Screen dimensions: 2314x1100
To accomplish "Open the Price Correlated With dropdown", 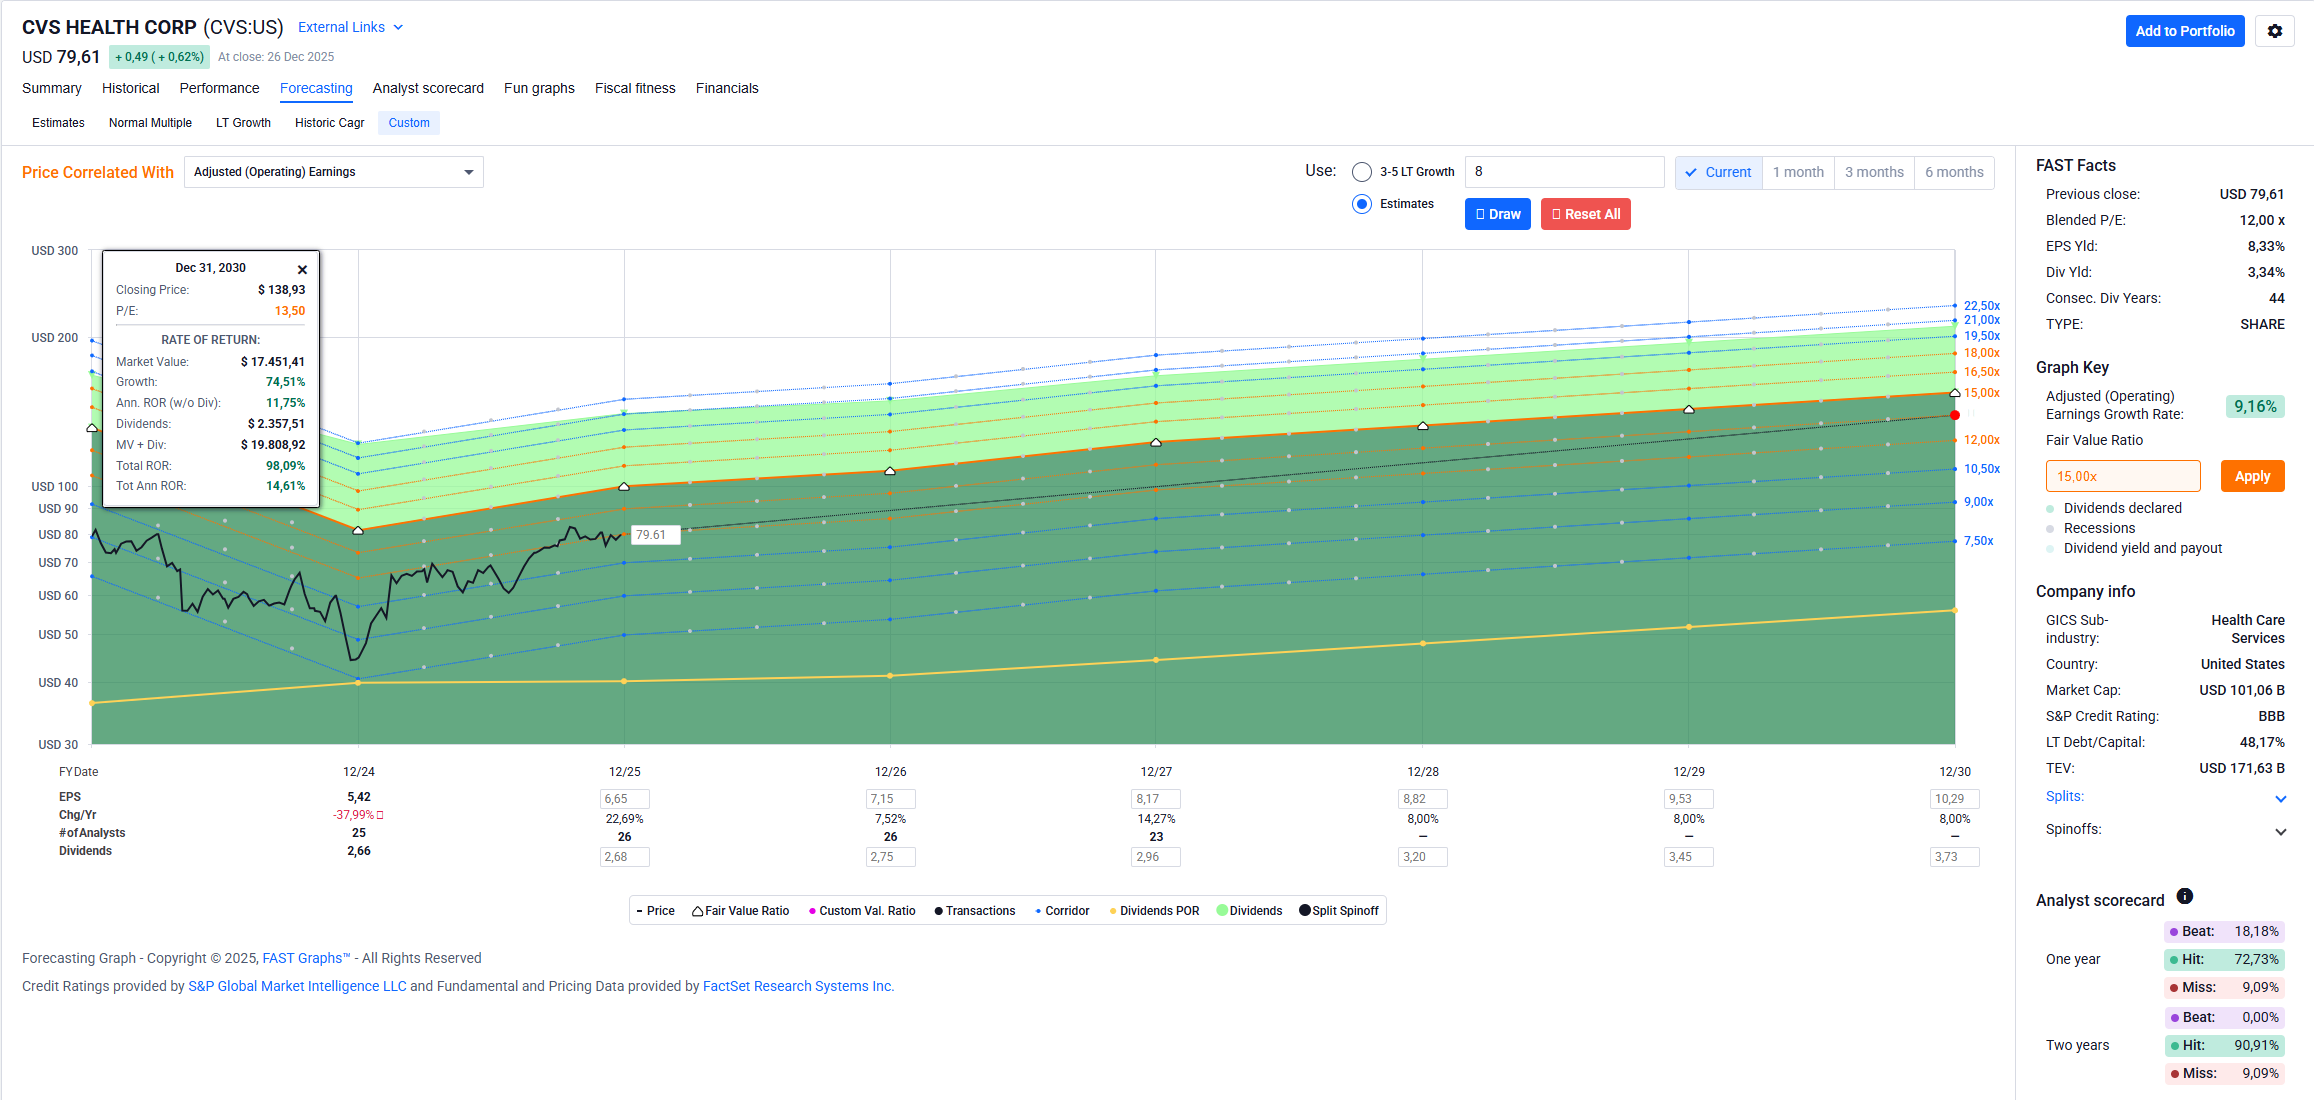I will (x=333, y=172).
